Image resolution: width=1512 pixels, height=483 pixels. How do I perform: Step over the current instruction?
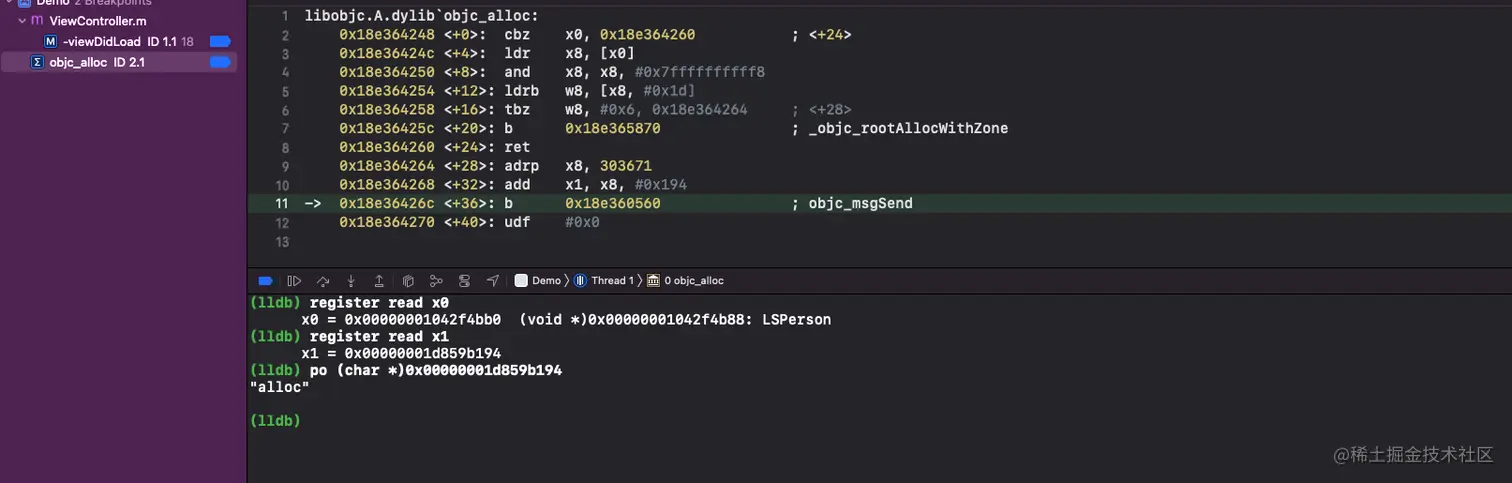coord(323,281)
